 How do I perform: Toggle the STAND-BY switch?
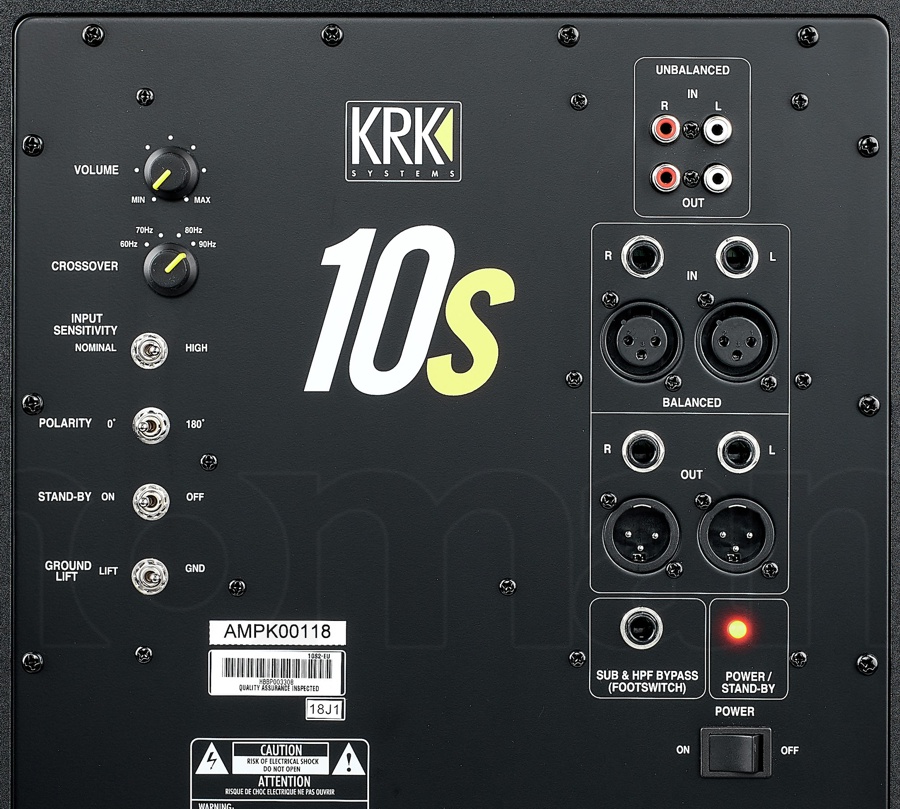pos(151,501)
